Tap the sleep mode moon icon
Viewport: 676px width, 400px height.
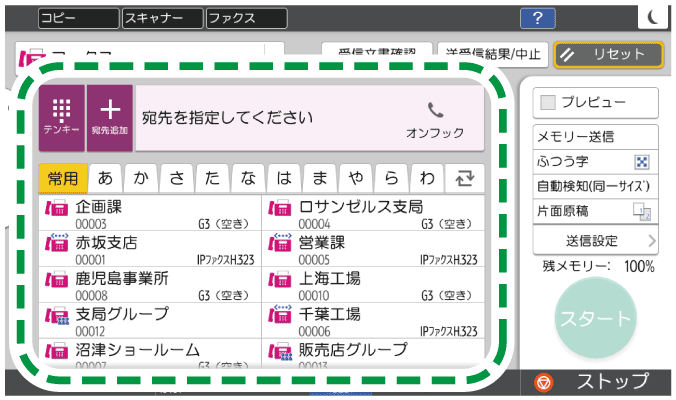point(654,17)
